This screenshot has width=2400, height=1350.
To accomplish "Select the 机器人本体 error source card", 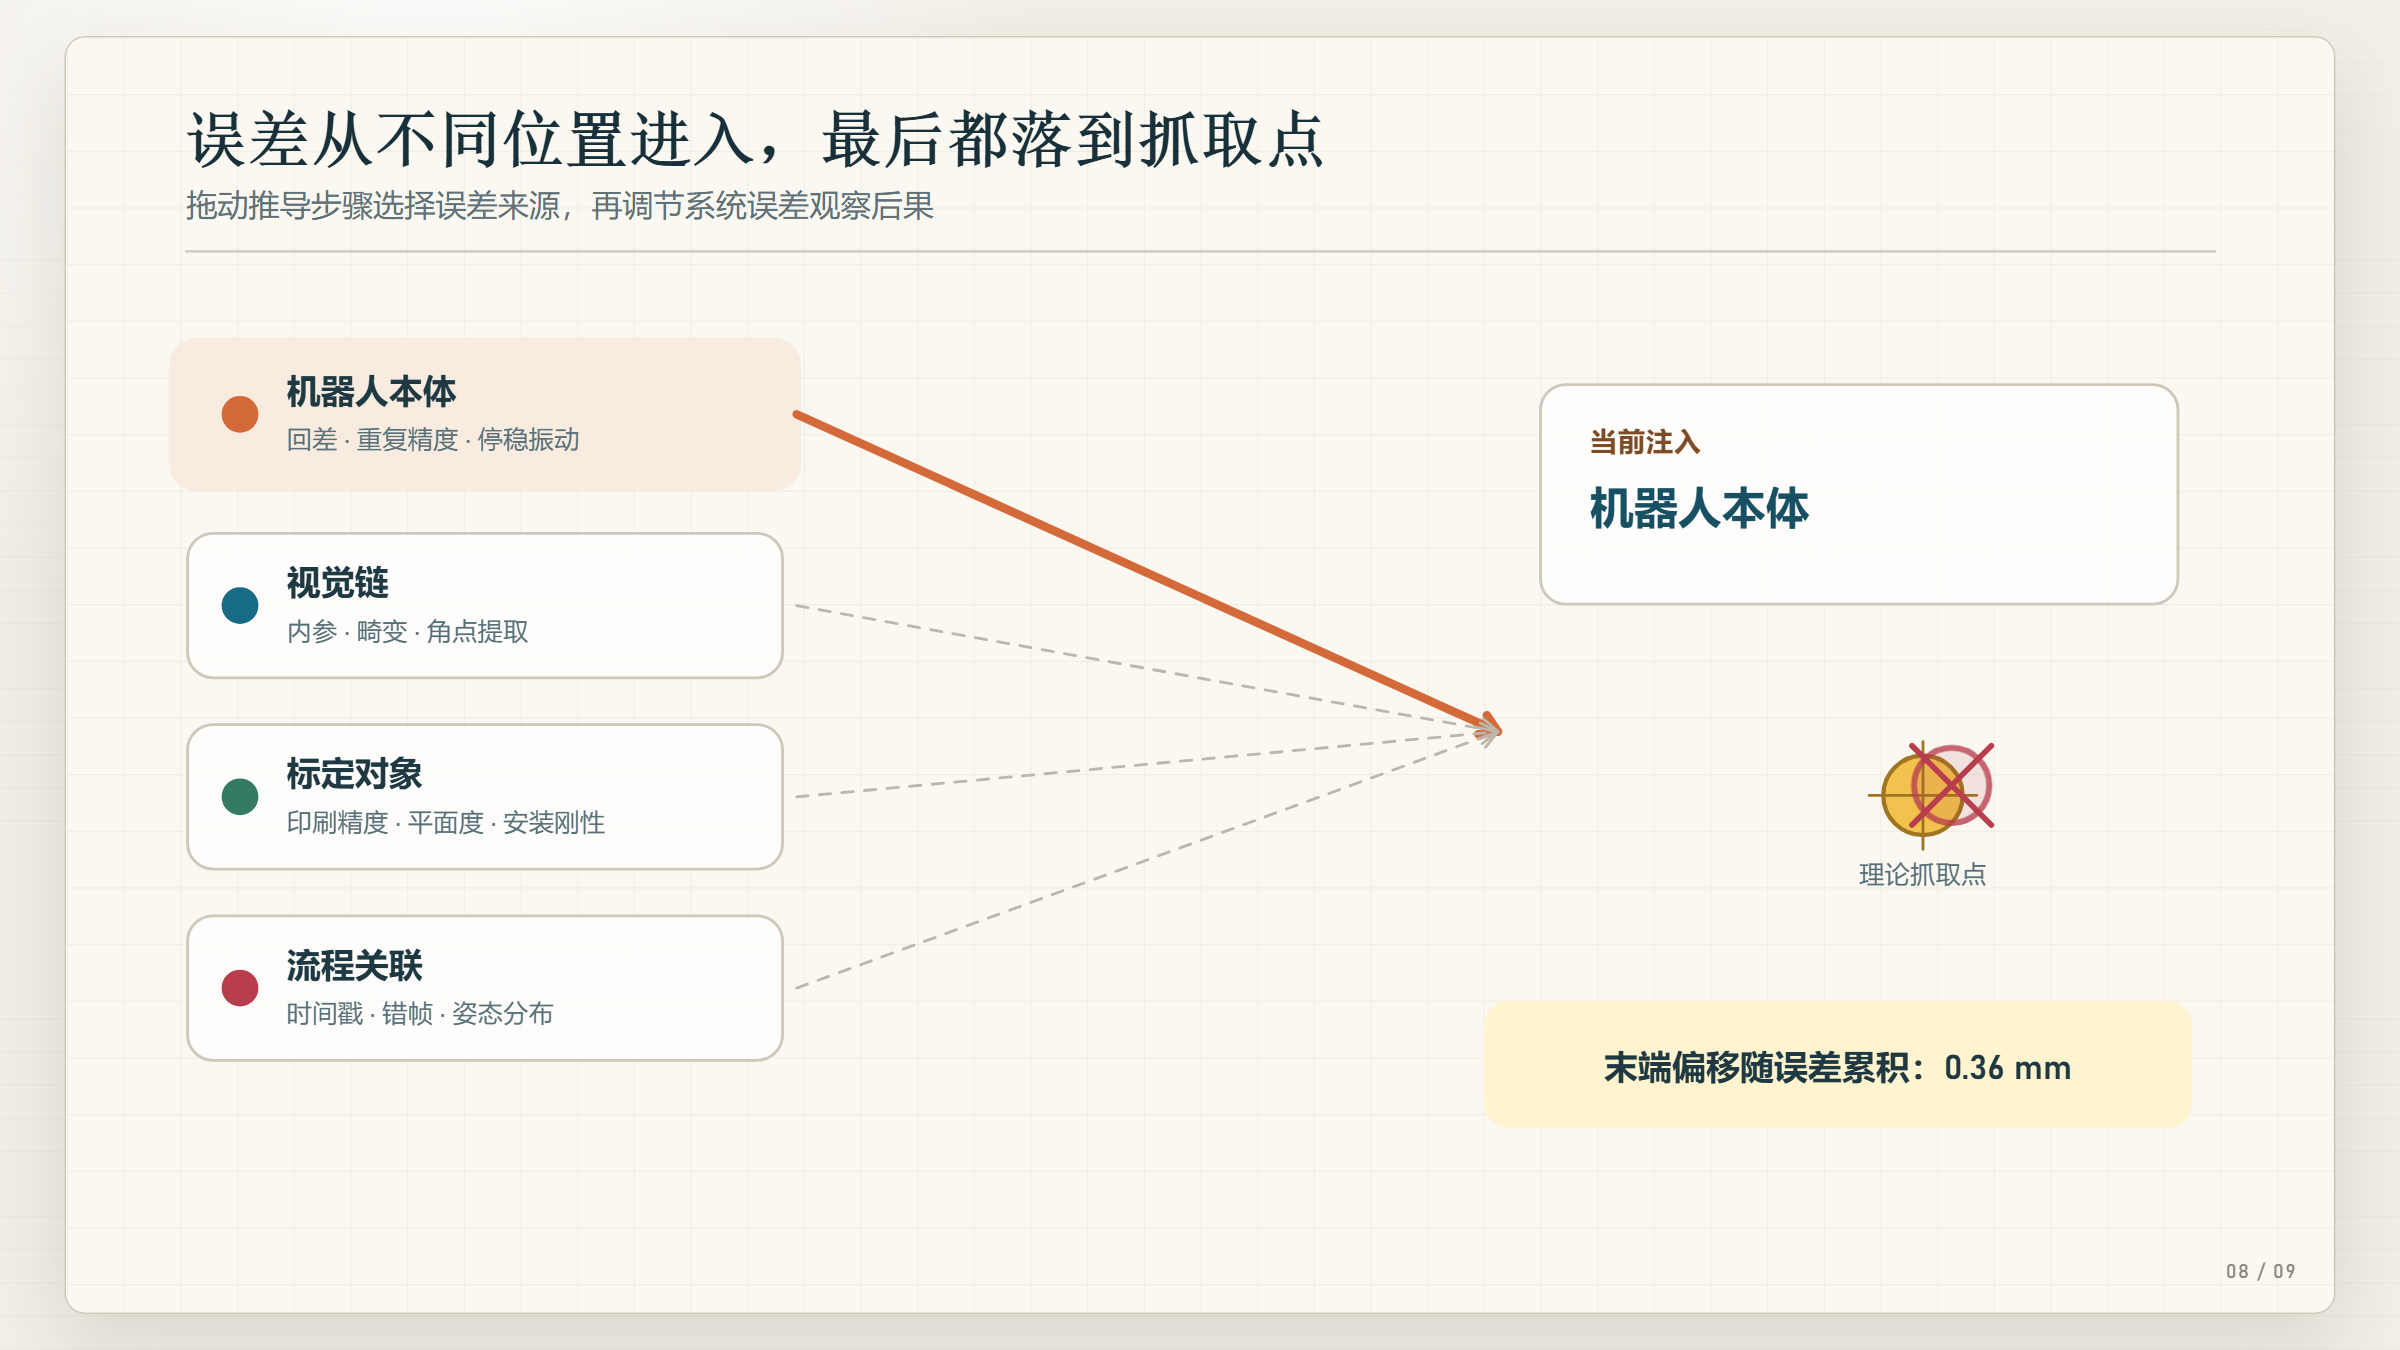I will pyautogui.click(x=485, y=414).
